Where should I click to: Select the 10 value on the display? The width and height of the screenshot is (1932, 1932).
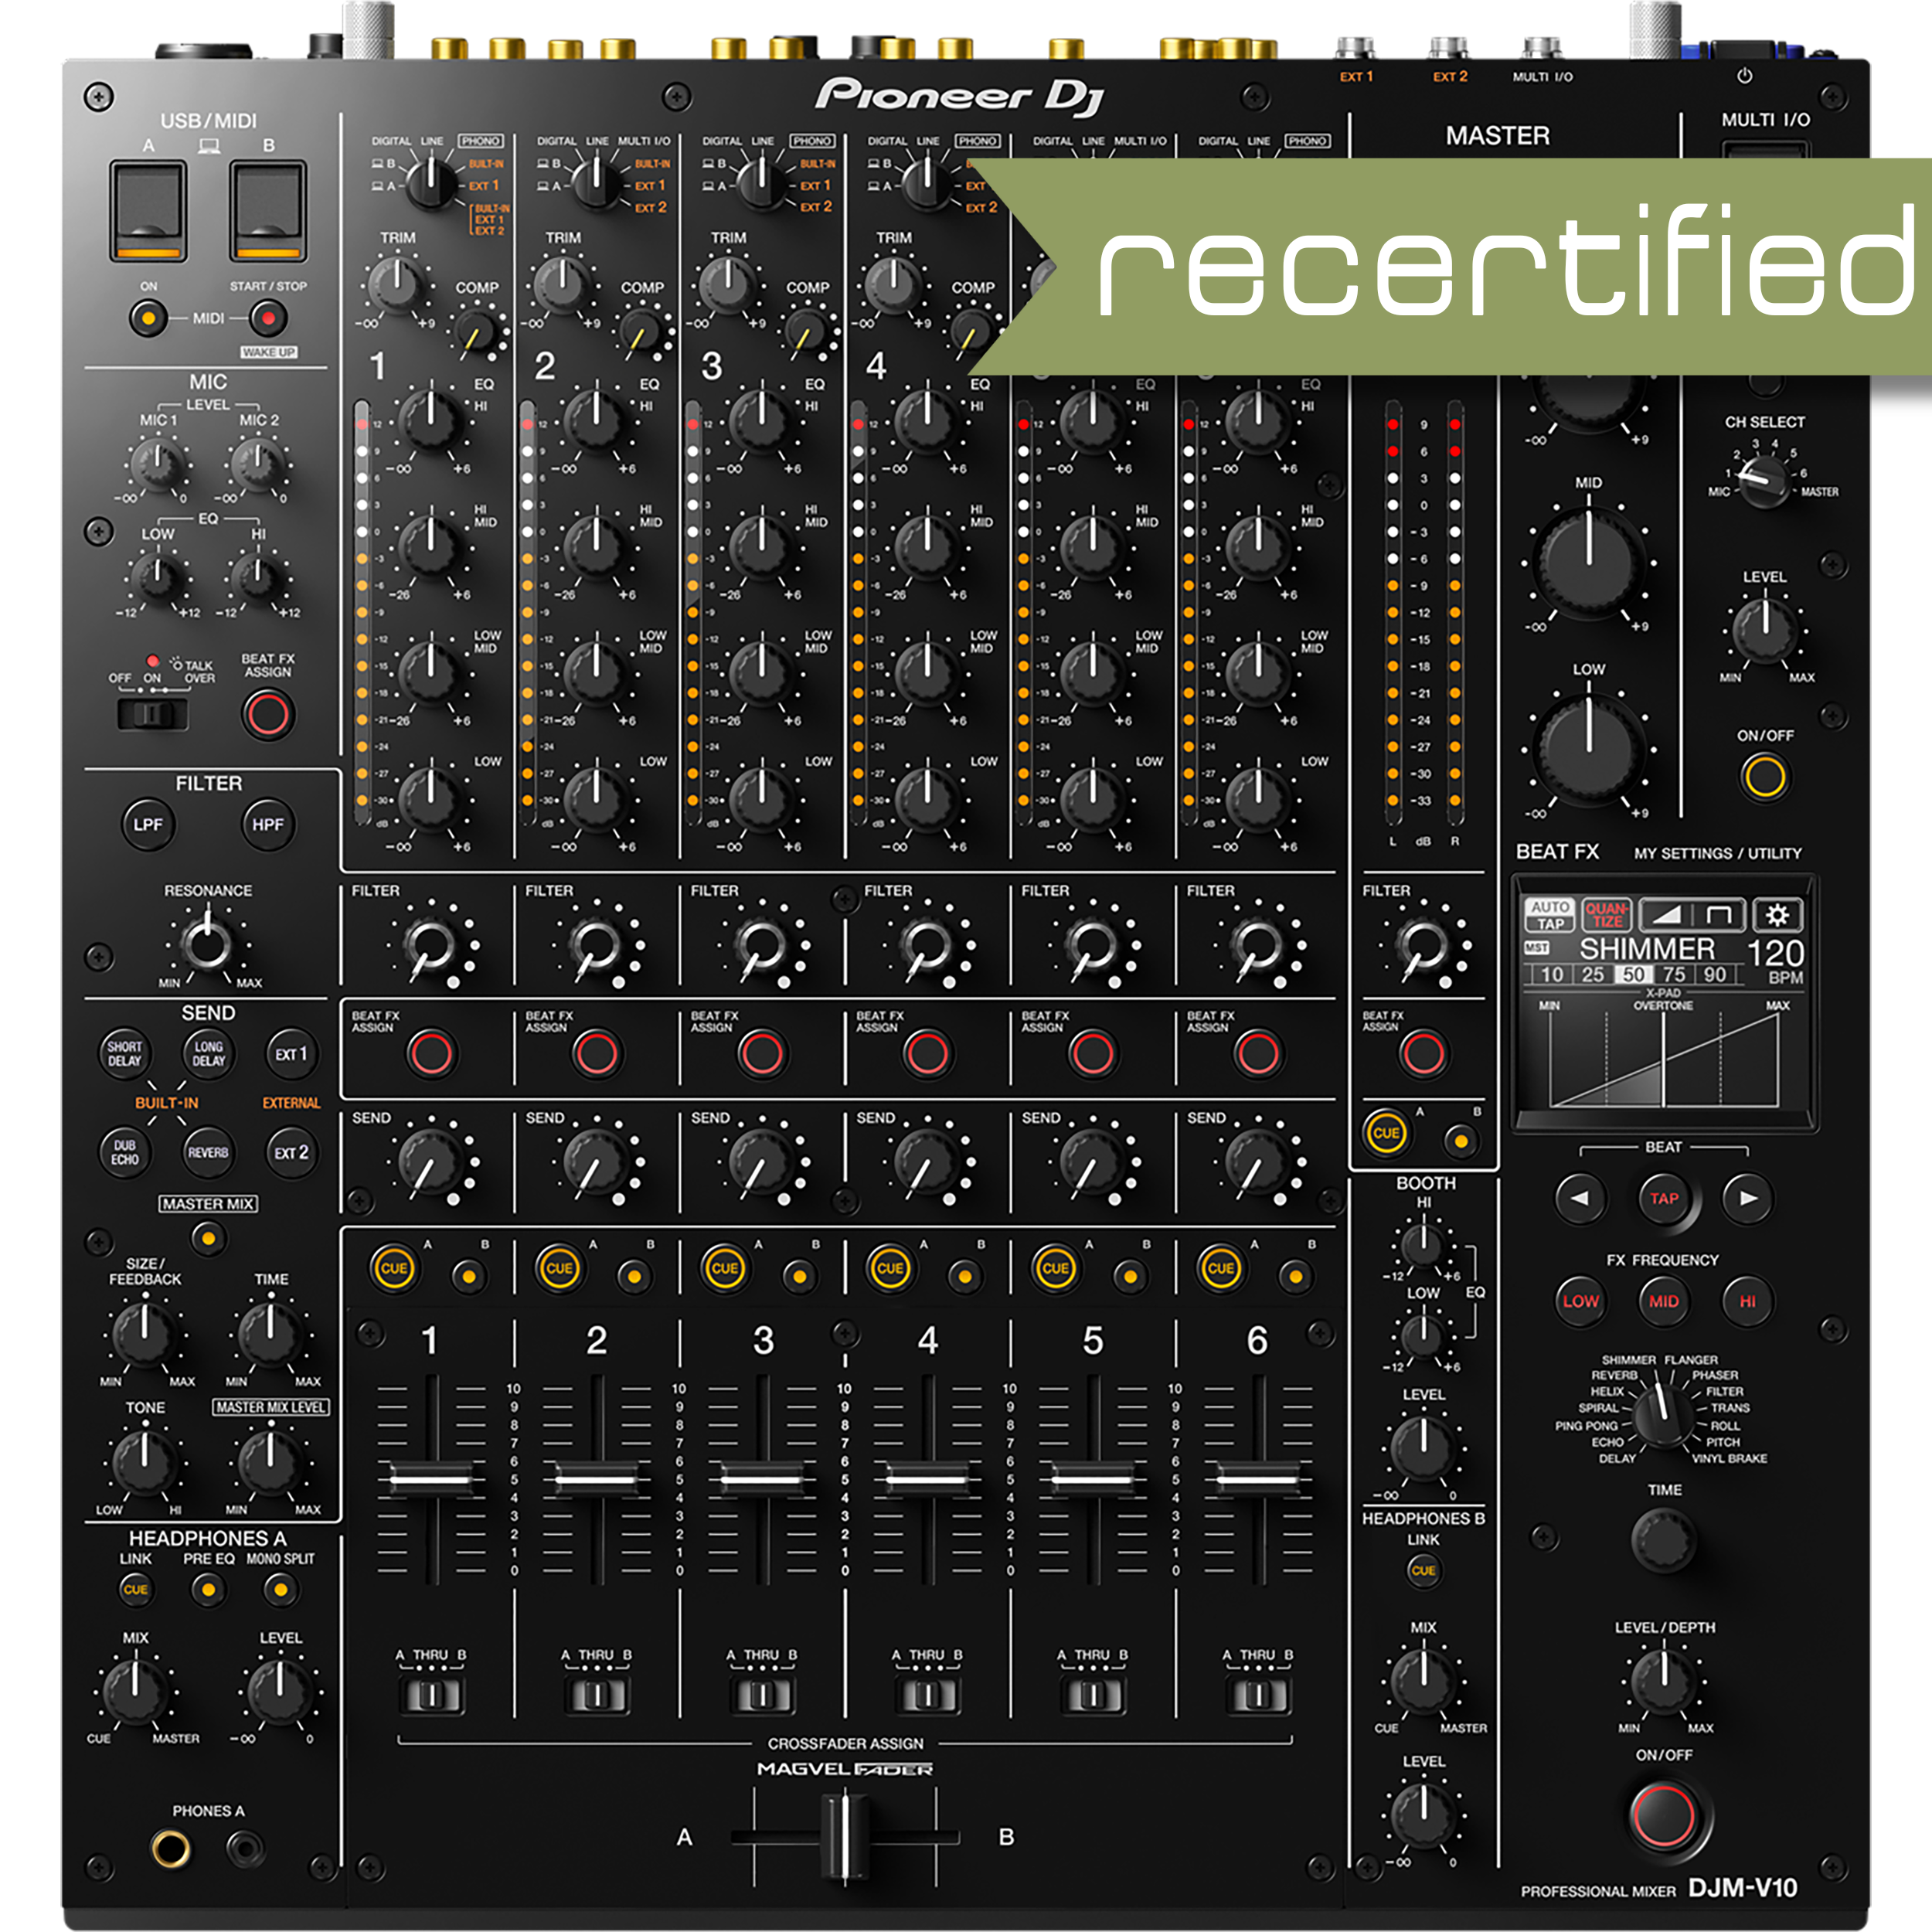coord(1552,974)
